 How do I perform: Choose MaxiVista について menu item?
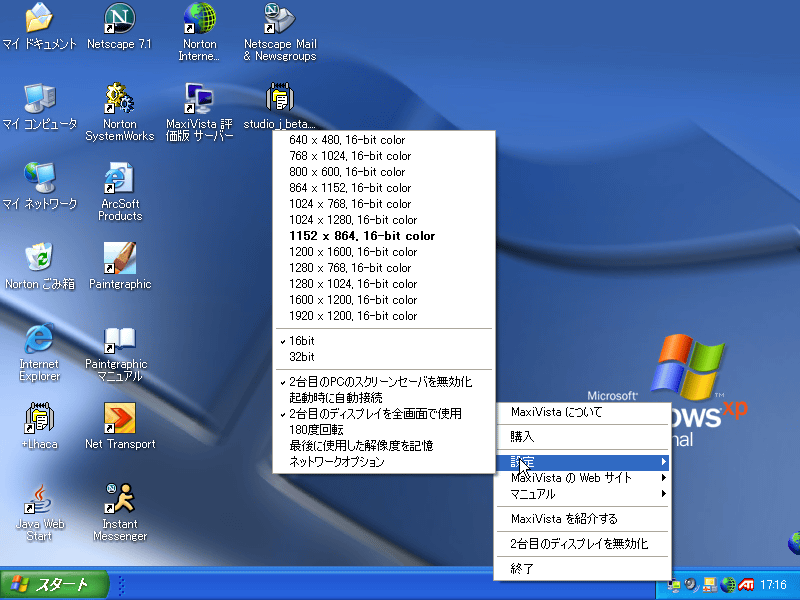[582, 412]
